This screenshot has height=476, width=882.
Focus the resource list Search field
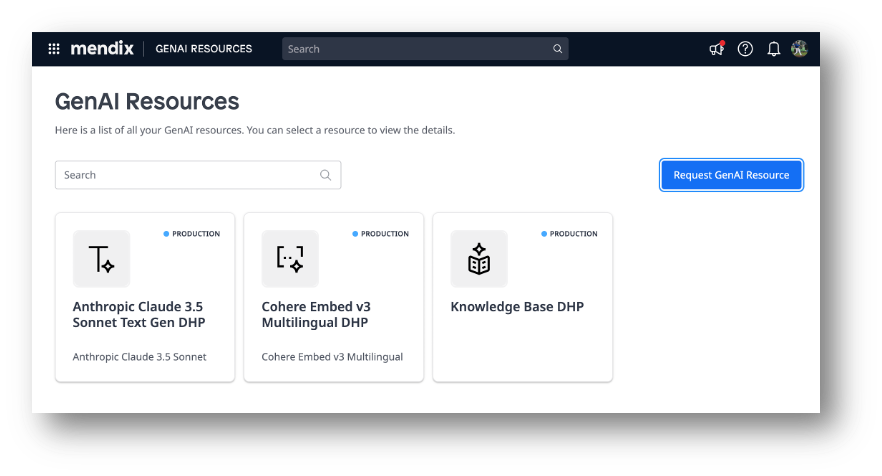point(198,175)
